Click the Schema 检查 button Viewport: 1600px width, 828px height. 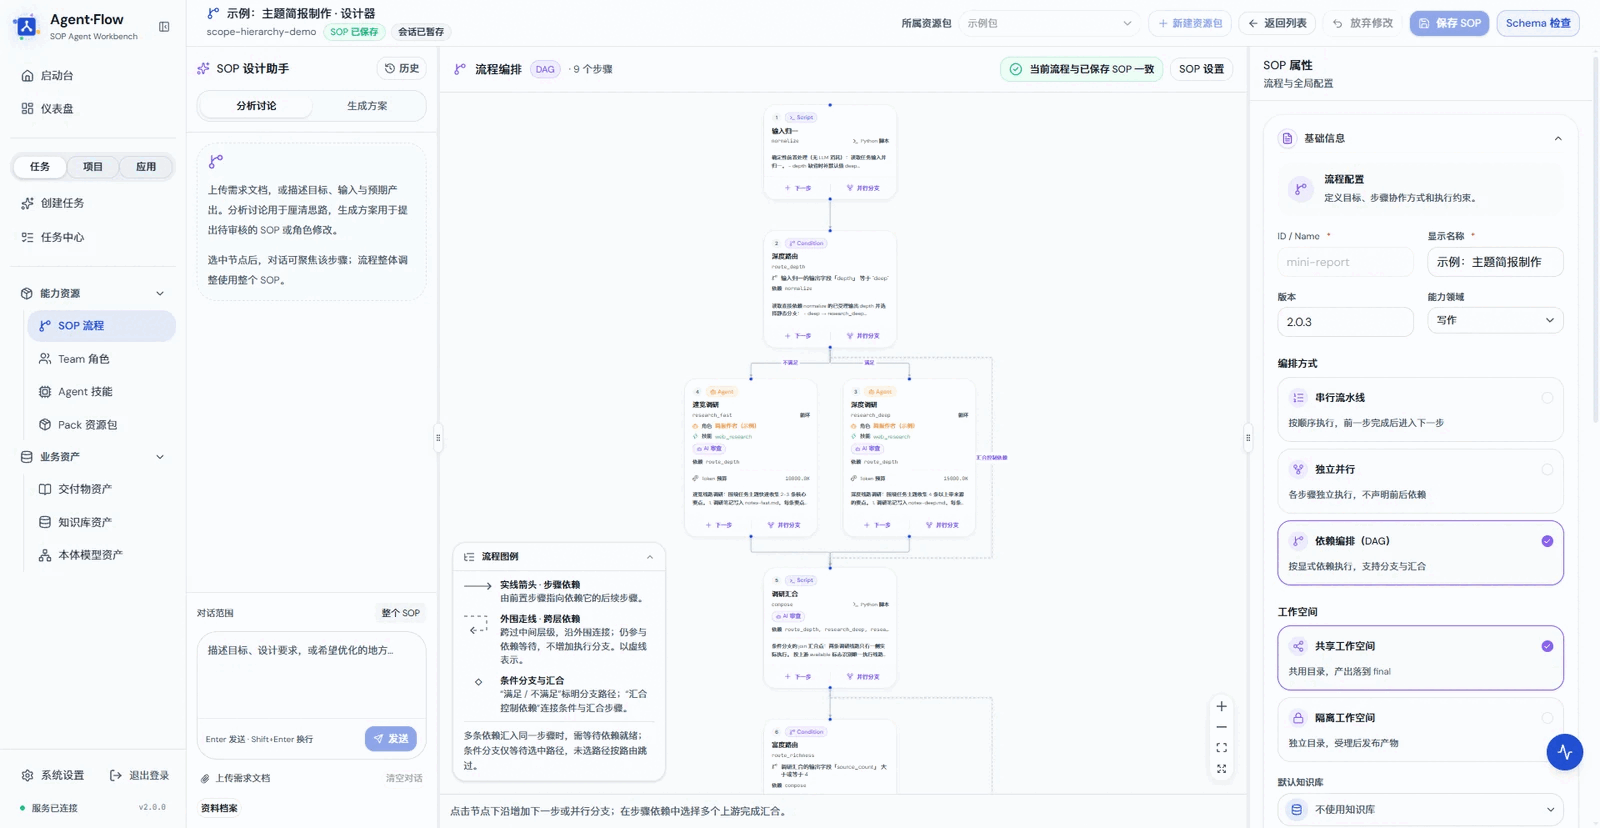coord(1538,23)
